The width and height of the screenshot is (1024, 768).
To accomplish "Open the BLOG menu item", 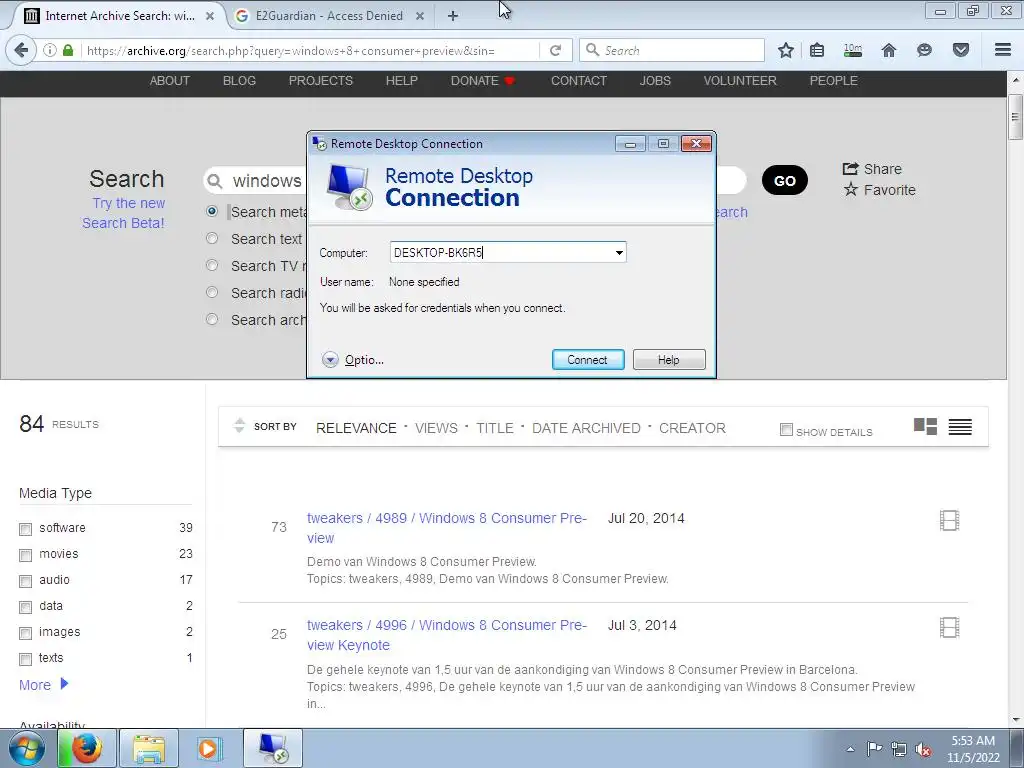I will (x=239, y=81).
